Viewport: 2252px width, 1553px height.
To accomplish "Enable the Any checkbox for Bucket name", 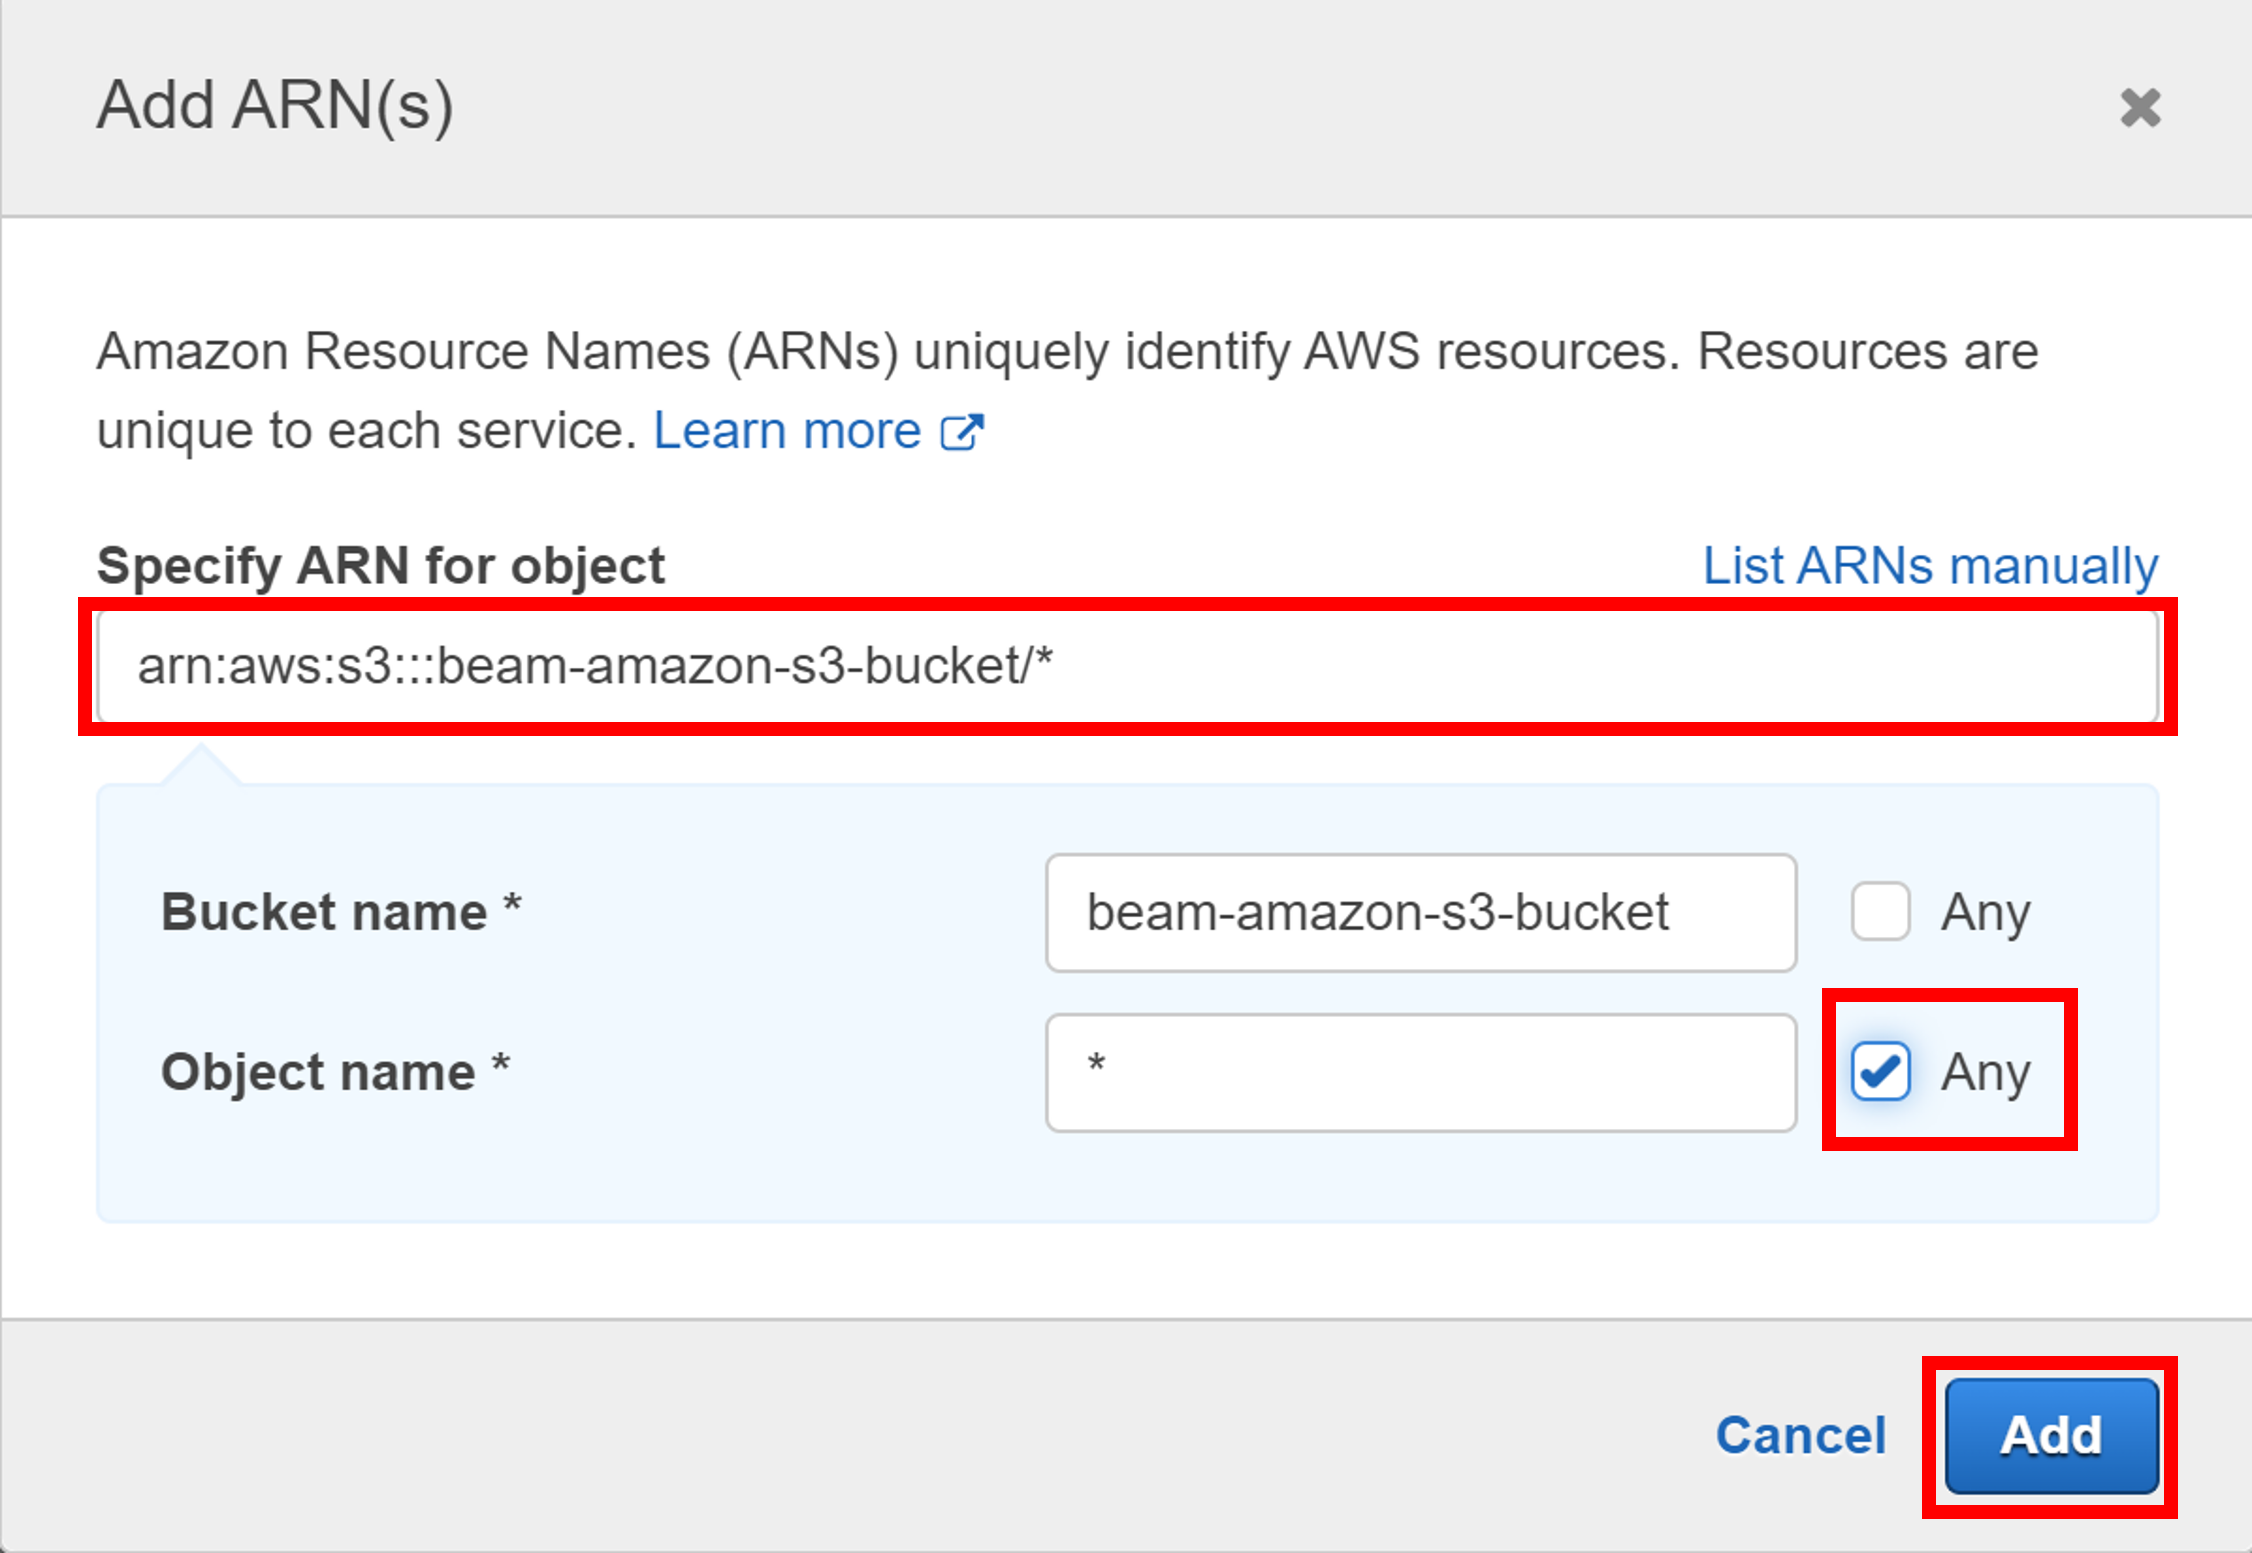I will coord(1879,911).
